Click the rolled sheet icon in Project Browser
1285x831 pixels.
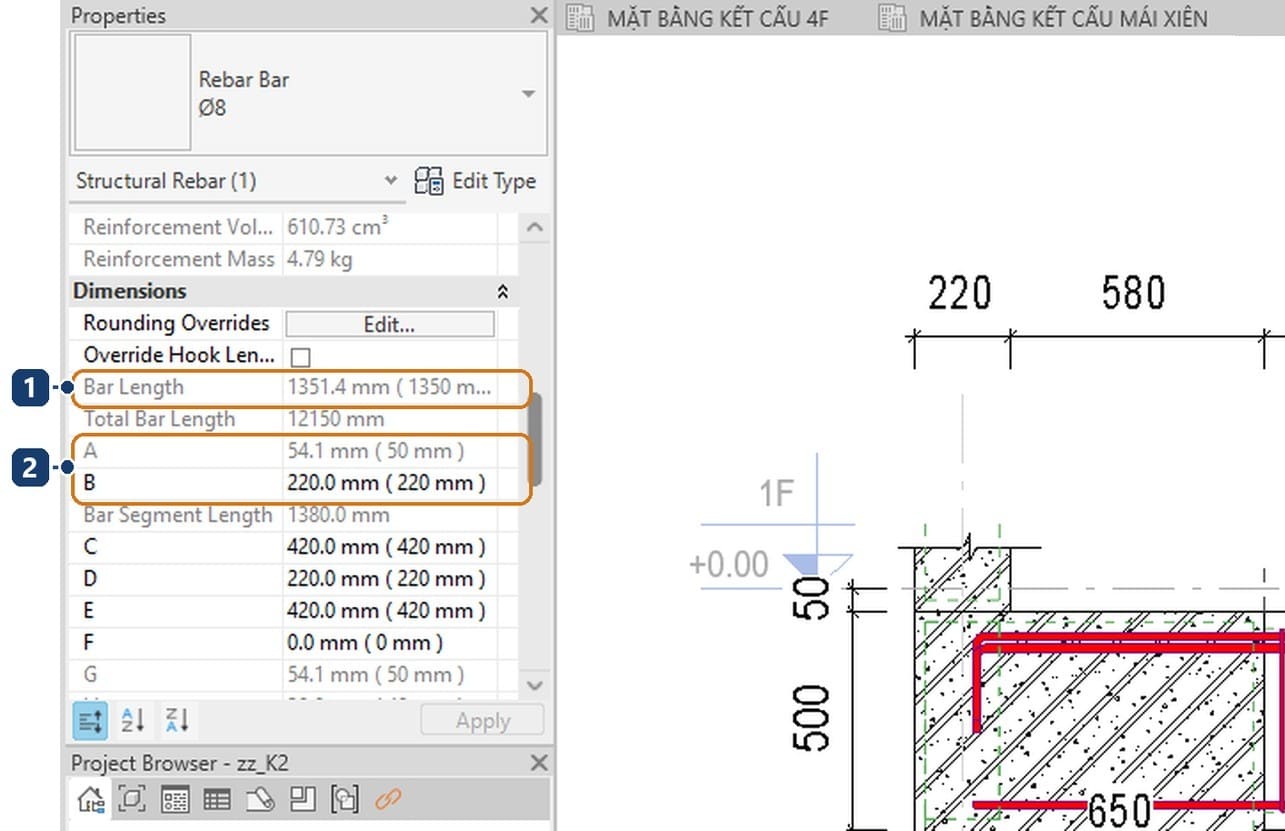259,799
